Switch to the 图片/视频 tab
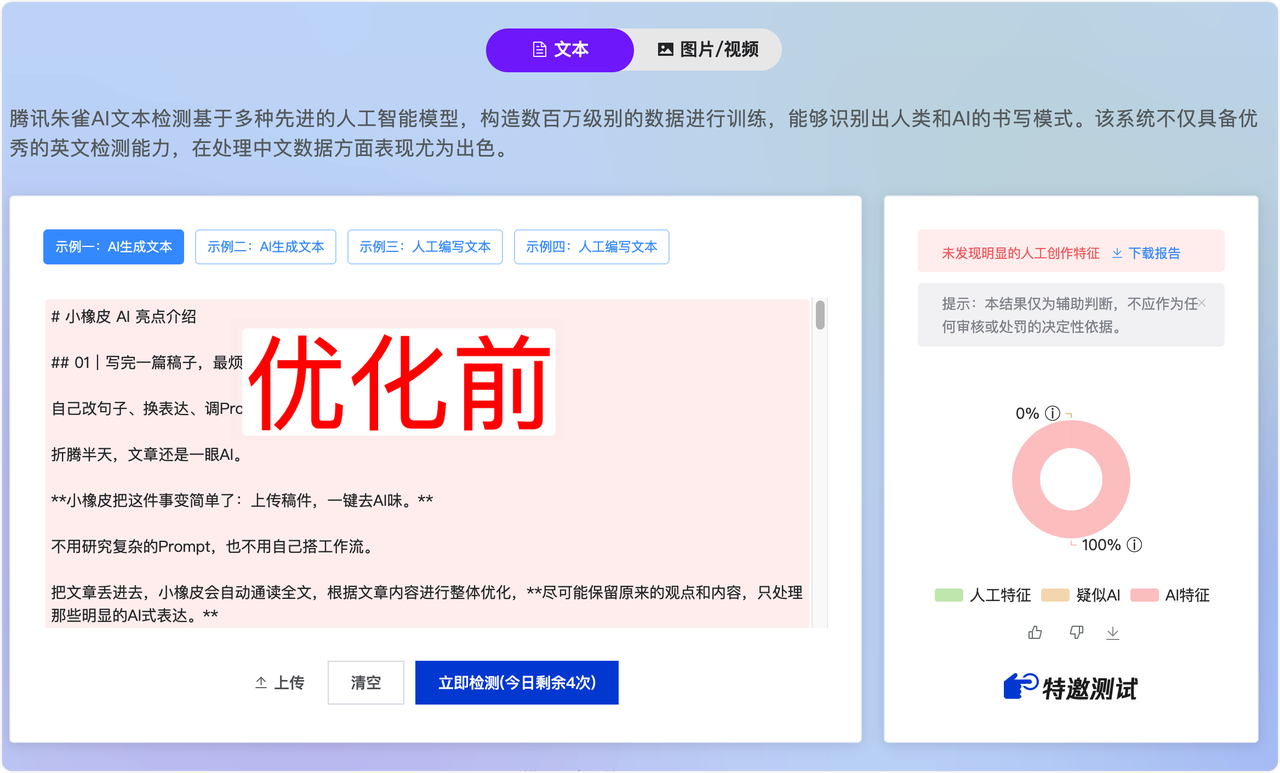Viewport: 1280px width, 773px height. pyautogui.click(x=708, y=50)
